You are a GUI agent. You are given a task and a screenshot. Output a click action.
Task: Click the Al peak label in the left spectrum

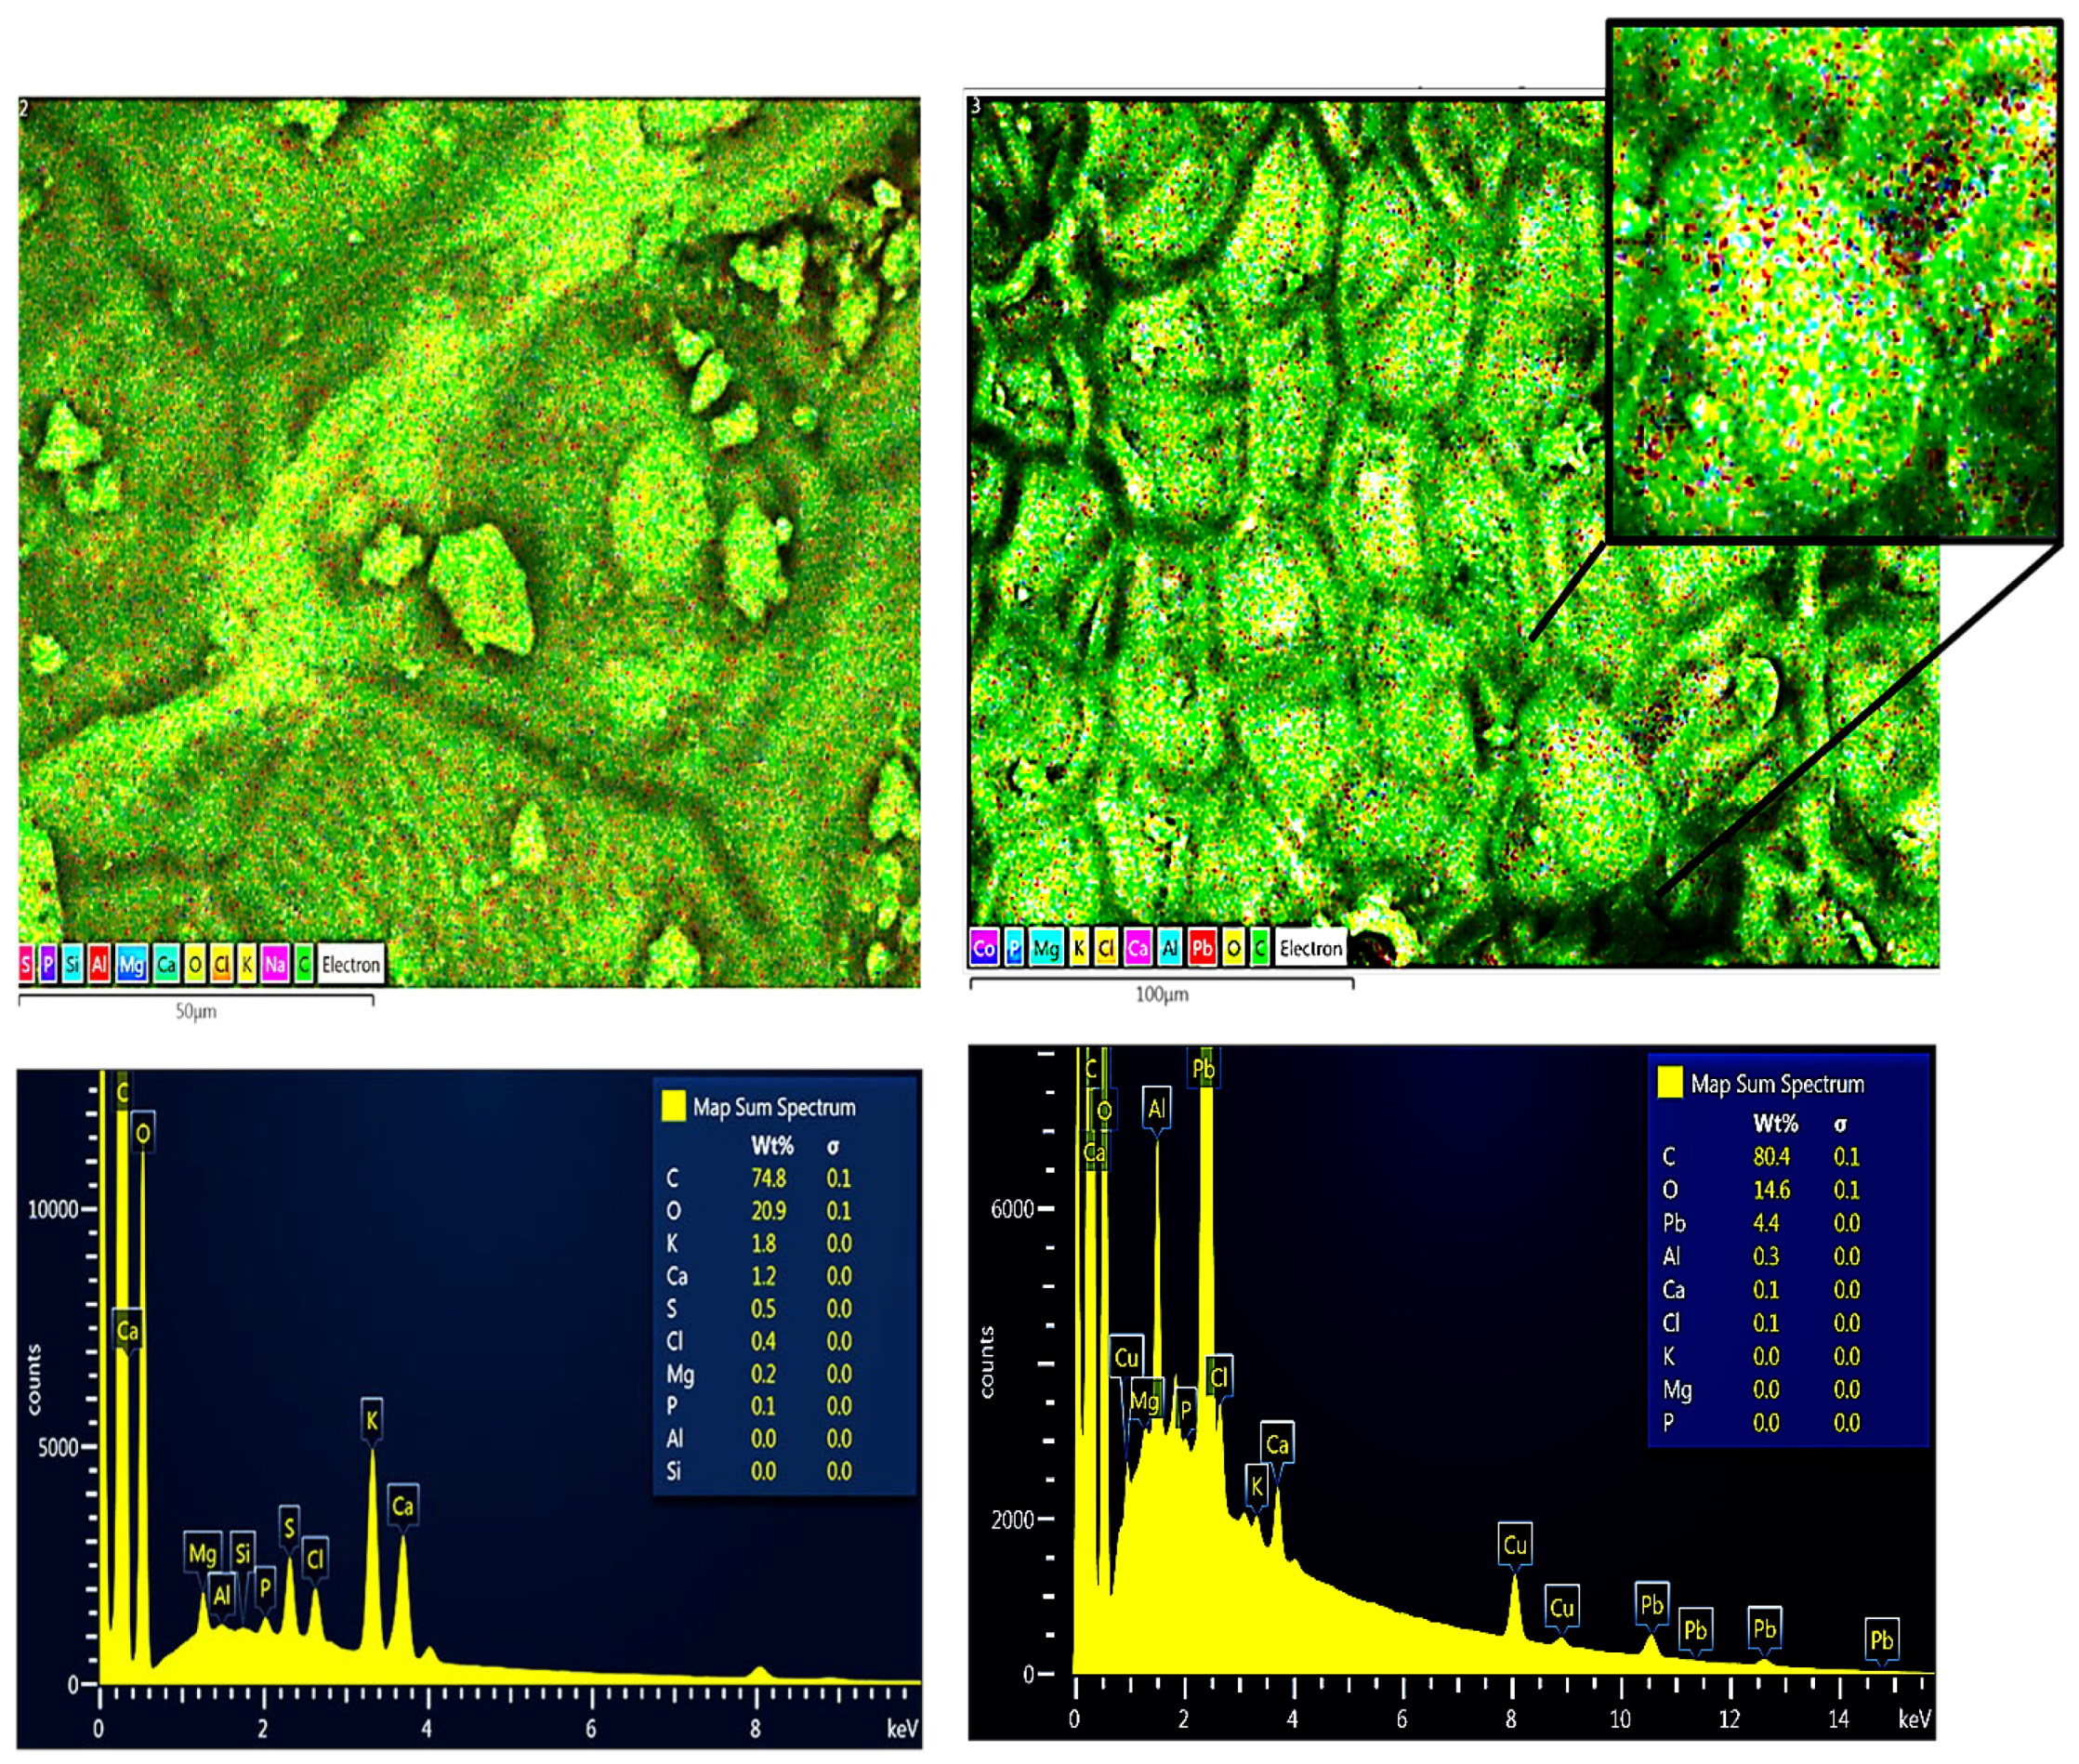click(222, 1594)
